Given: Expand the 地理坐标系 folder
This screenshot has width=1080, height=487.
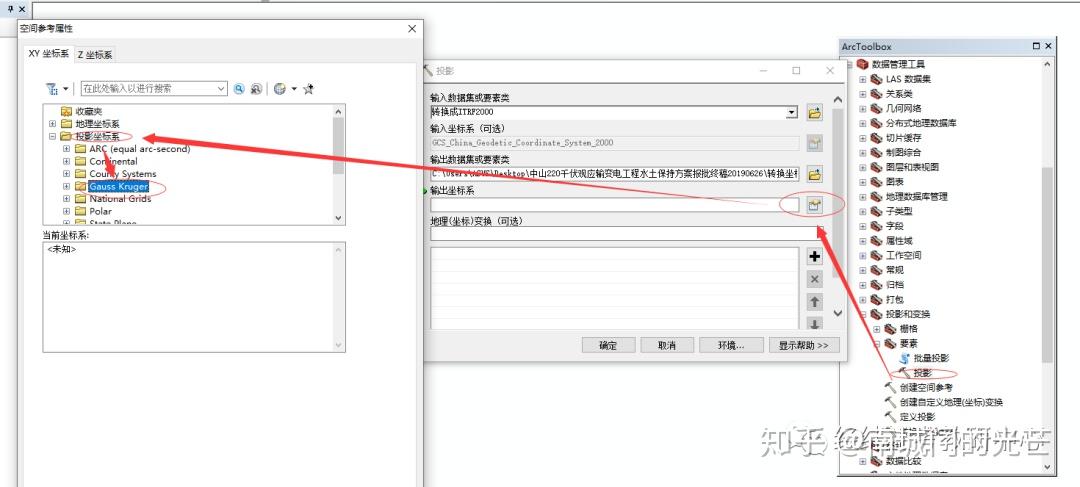Looking at the screenshot, I should pos(53,124).
